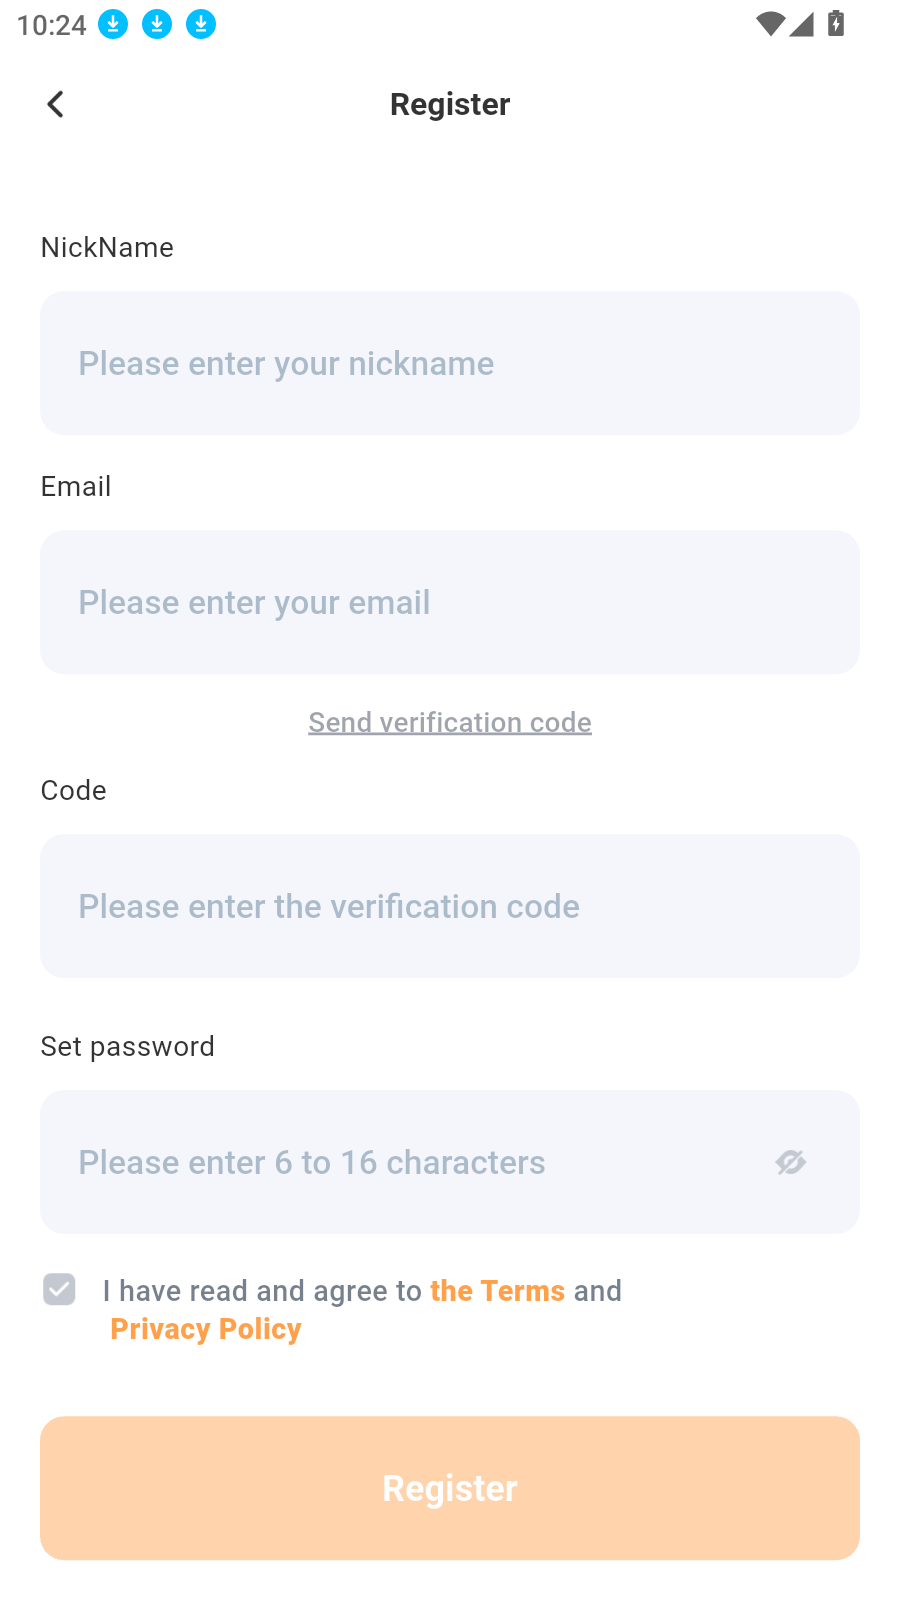Viewport: 900px width, 1600px height.
Task: Focus the email input field
Action: pos(450,602)
